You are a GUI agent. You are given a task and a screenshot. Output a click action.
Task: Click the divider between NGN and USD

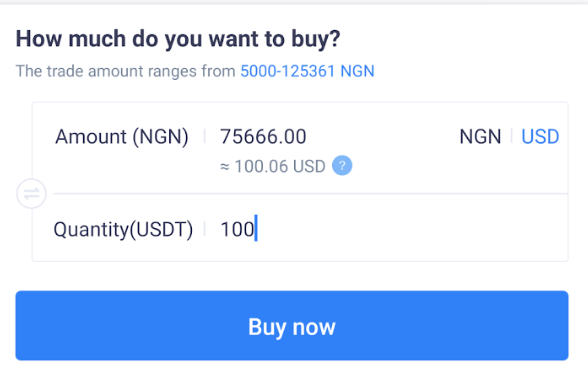click(x=512, y=136)
